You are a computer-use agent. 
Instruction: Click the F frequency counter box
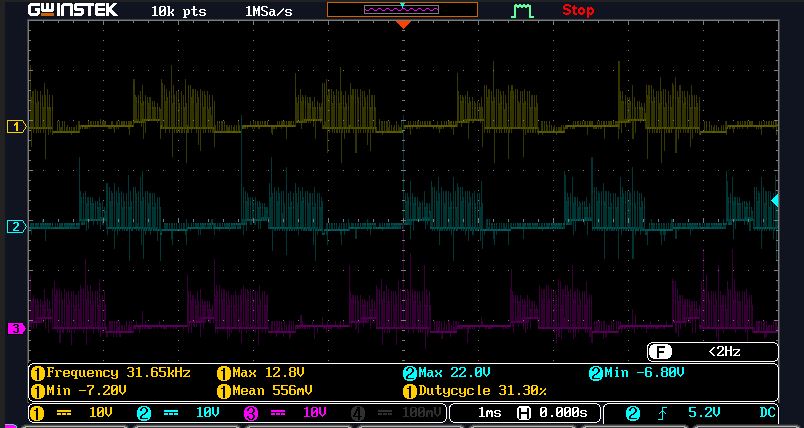(x=713, y=352)
